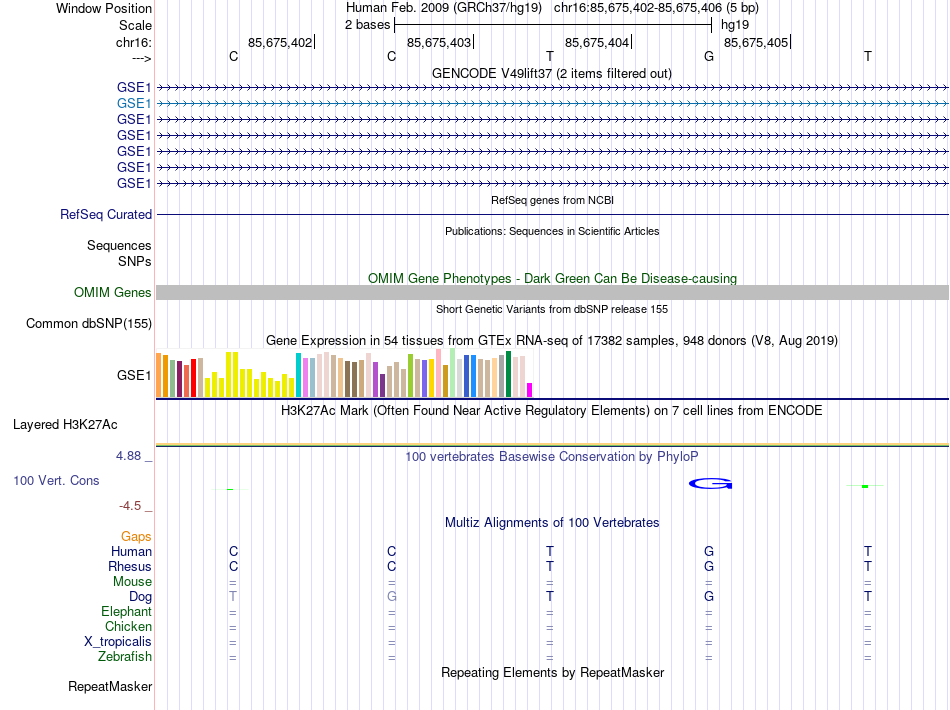Viewport: 950px width, 710px height.
Task: Click the magenta bar ending GTEx chart
Action: tap(530, 390)
